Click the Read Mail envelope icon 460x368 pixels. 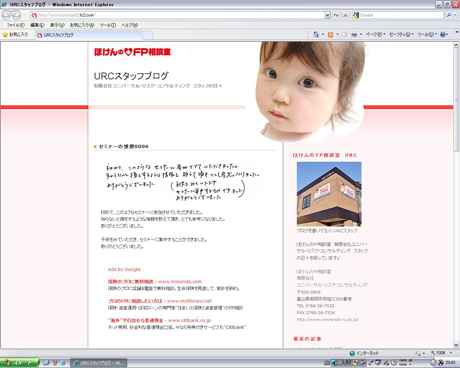point(344,34)
